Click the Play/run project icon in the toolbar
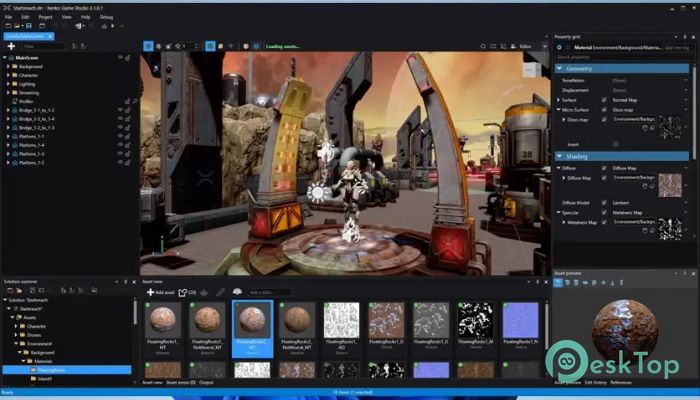Screen dimensions: 700x400 tap(112, 26)
